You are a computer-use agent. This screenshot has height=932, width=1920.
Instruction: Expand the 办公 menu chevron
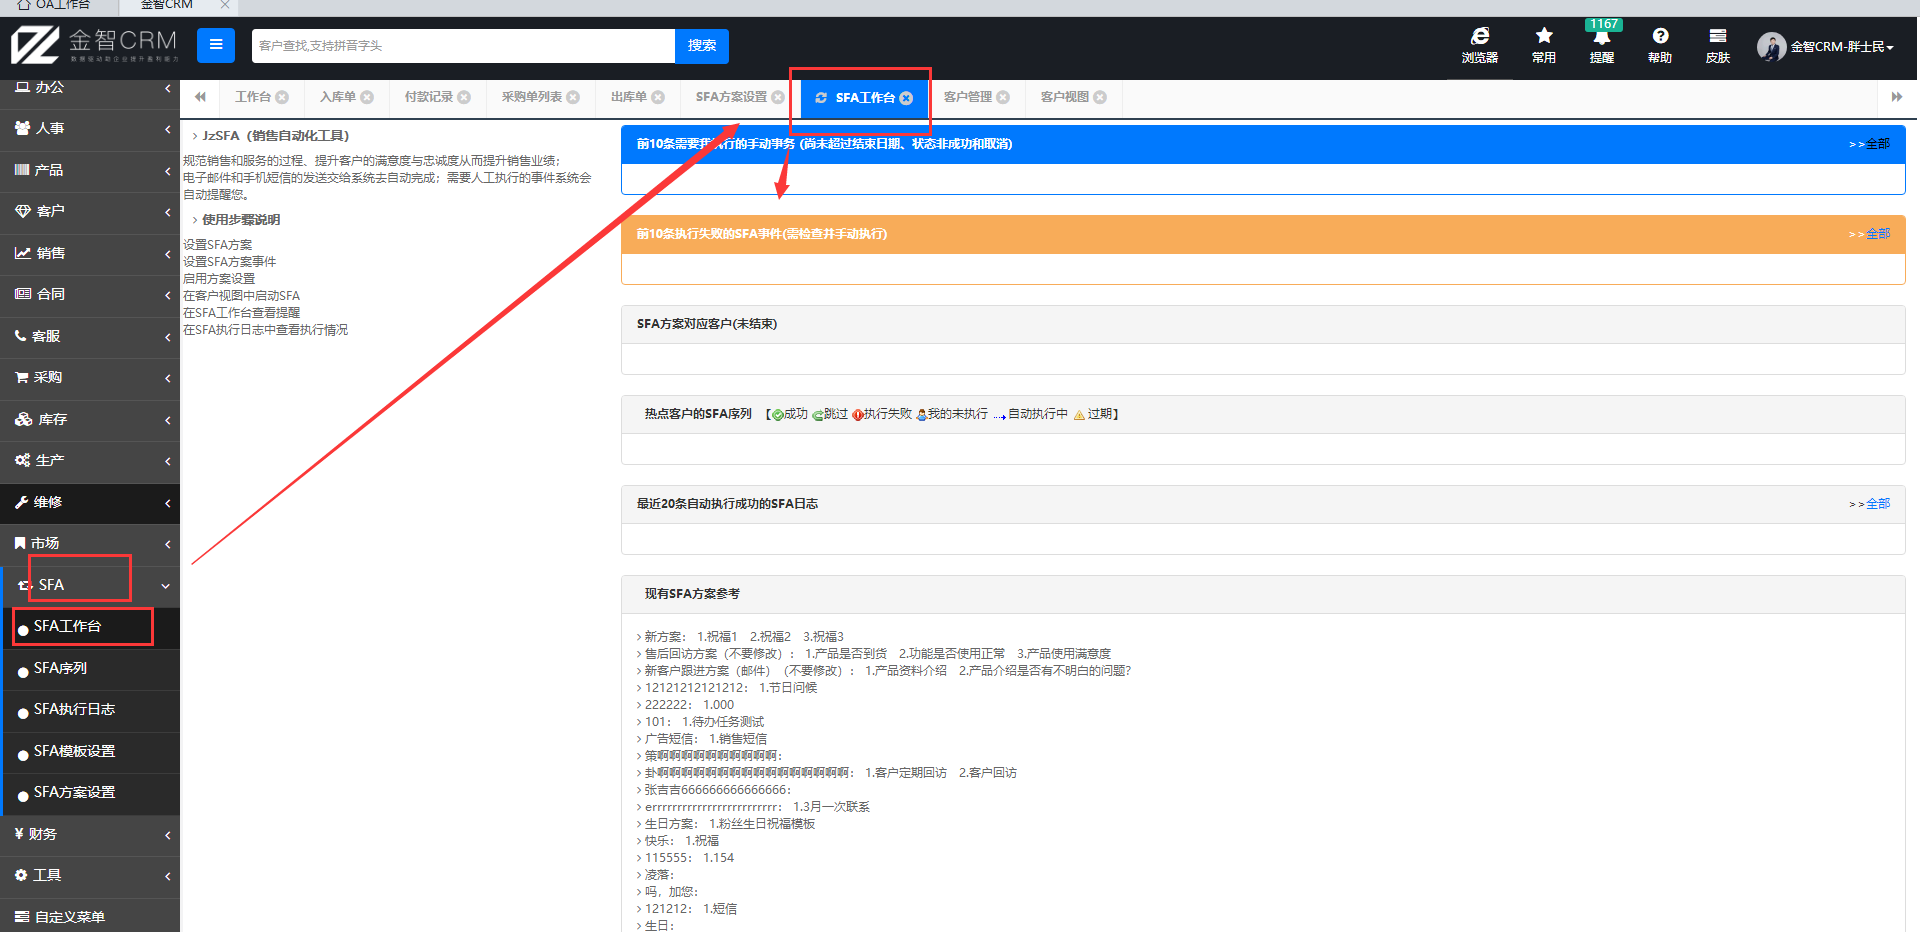167,88
